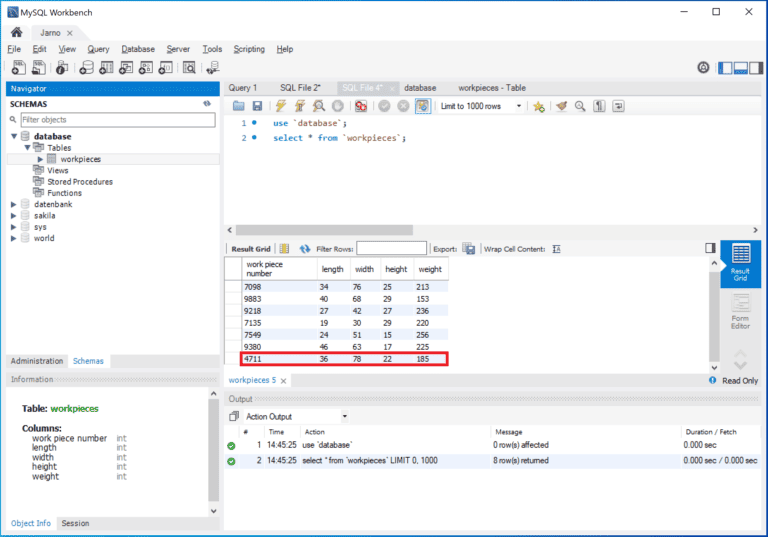Create new table icon in main toolbar
Image resolution: width=768 pixels, height=537 pixels.
coord(106,67)
